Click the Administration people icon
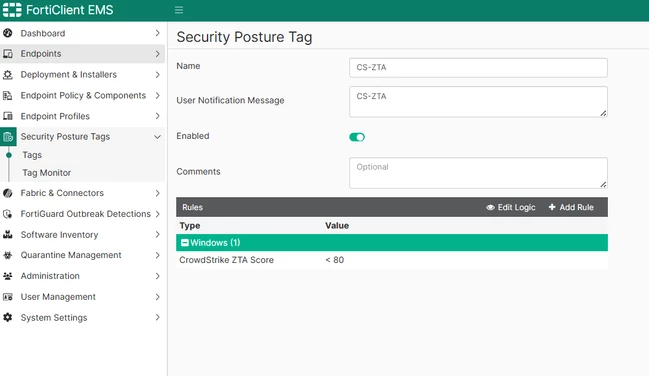 7,276
